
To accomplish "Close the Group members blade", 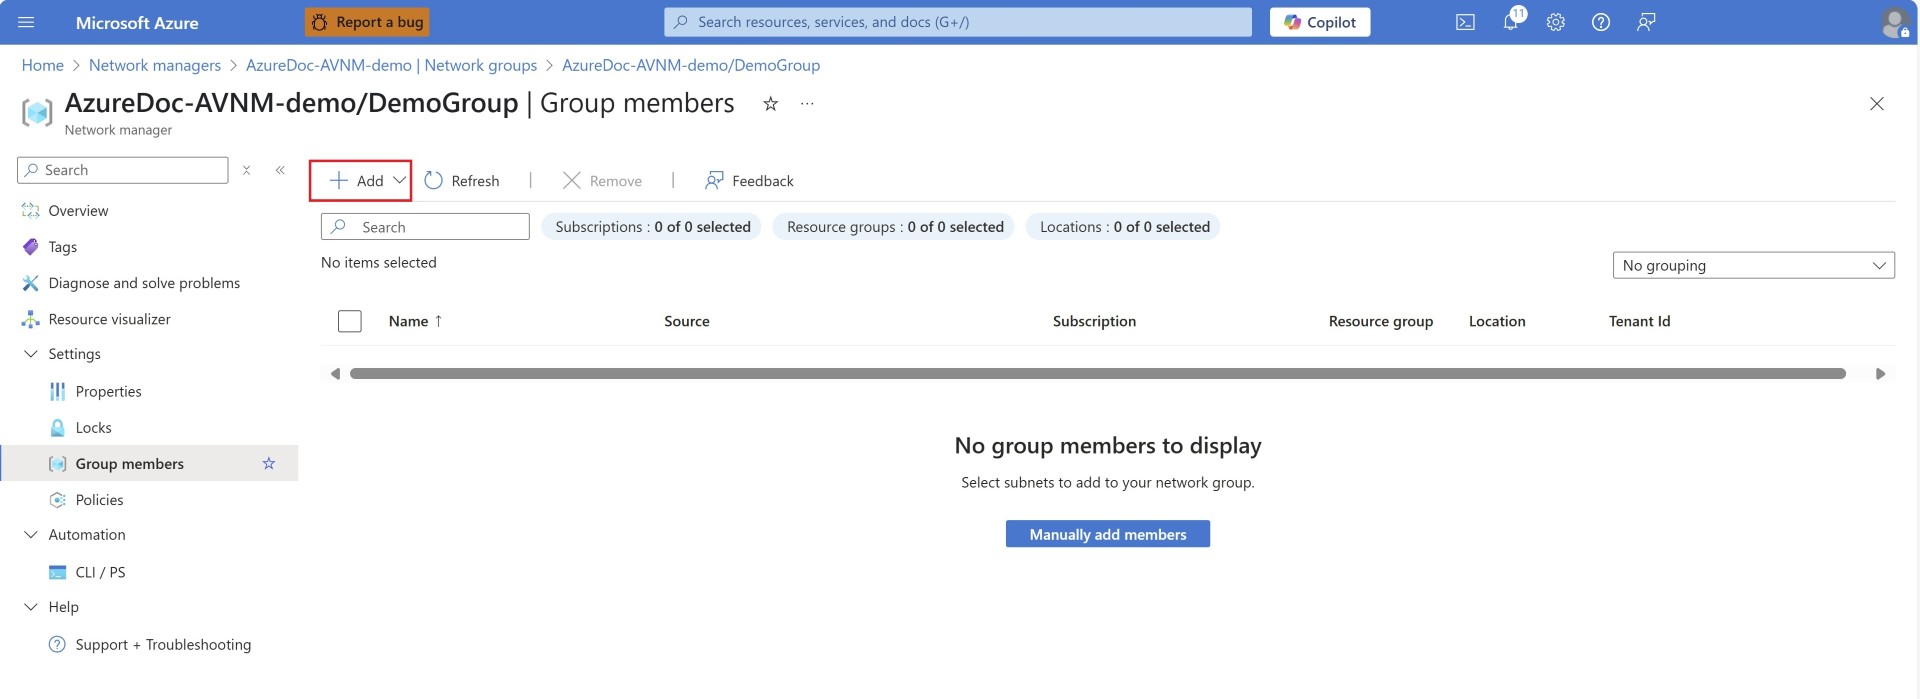I will [1877, 104].
